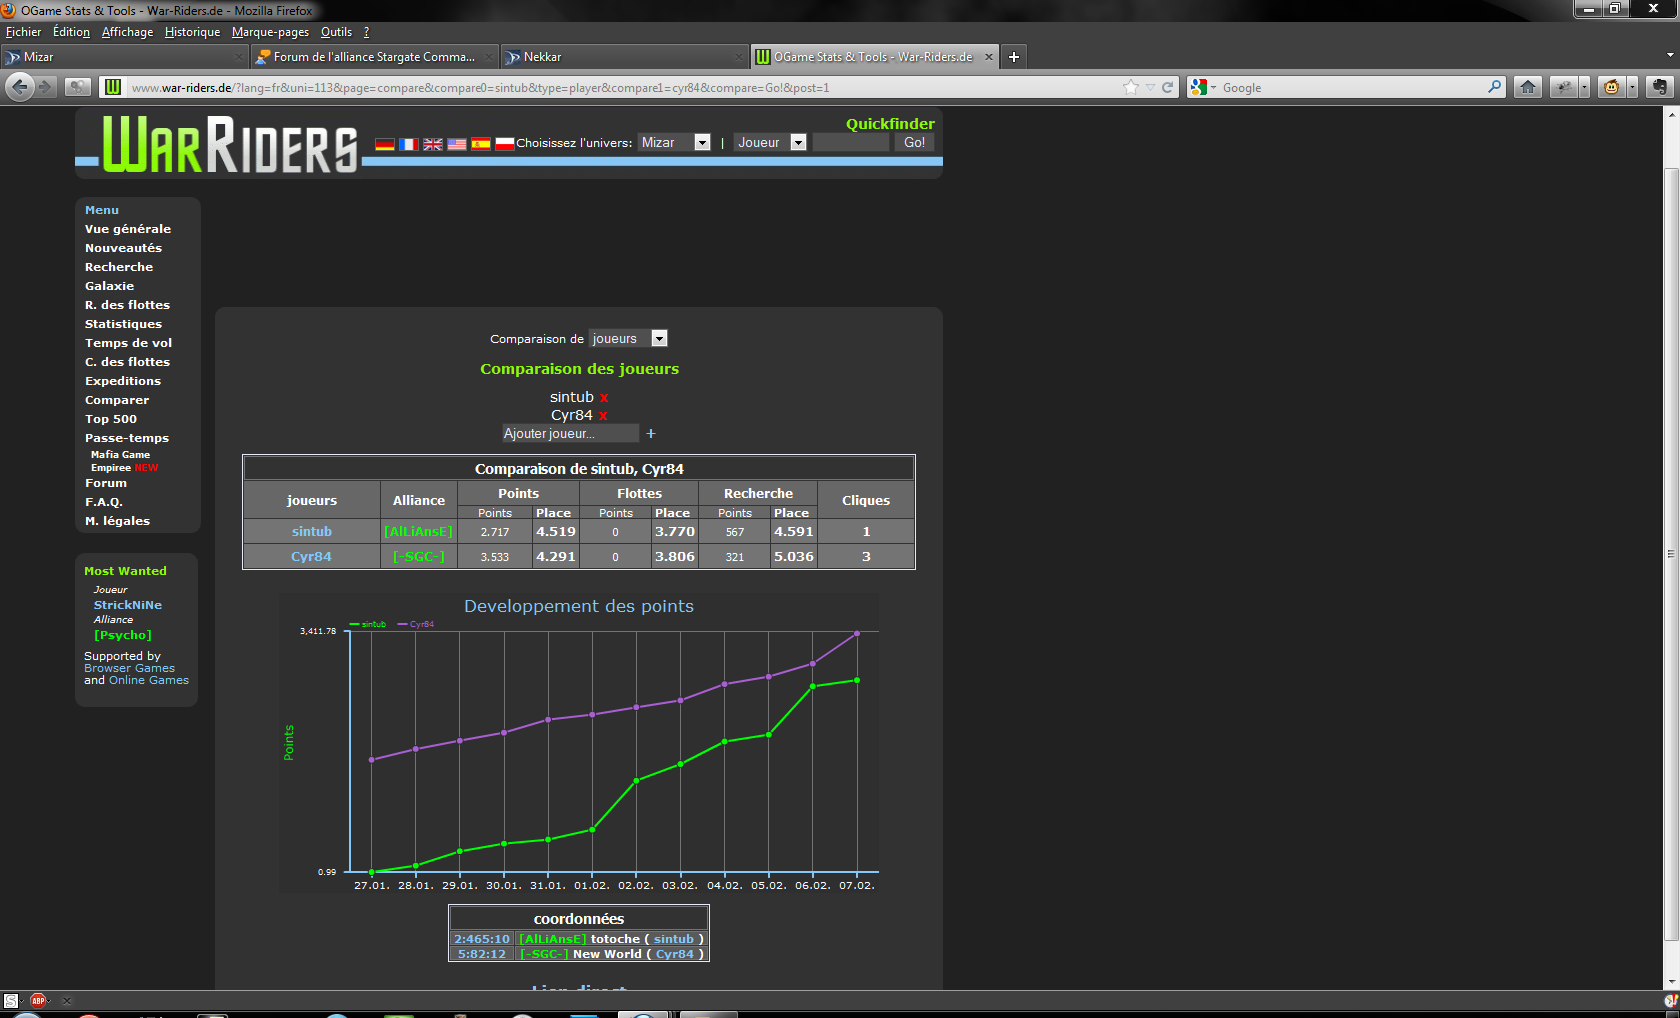Click the vertical page scrollbar
Image resolution: width=1680 pixels, height=1018 pixels.
pos(1671,554)
